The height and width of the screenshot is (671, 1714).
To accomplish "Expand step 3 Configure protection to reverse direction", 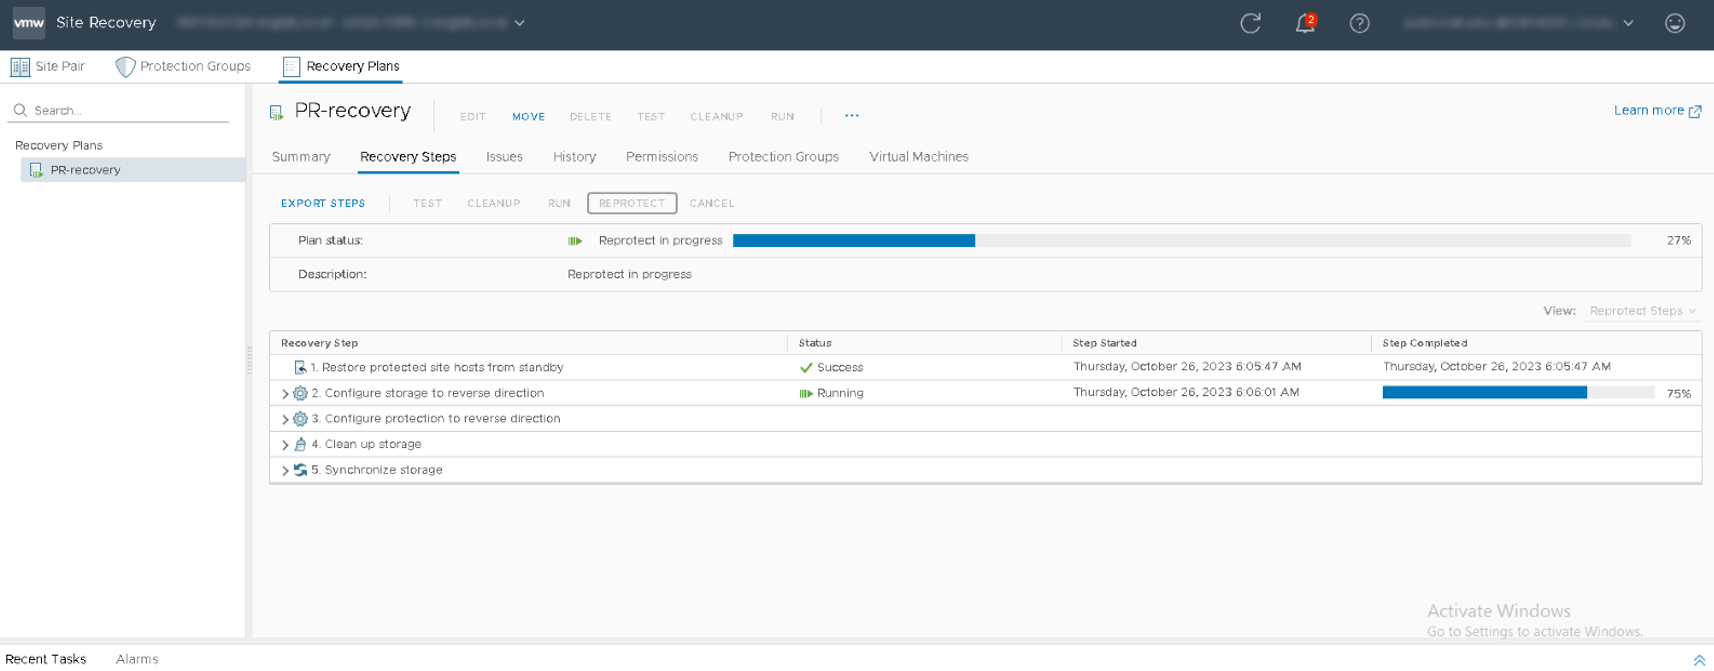I will click(x=285, y=419).
